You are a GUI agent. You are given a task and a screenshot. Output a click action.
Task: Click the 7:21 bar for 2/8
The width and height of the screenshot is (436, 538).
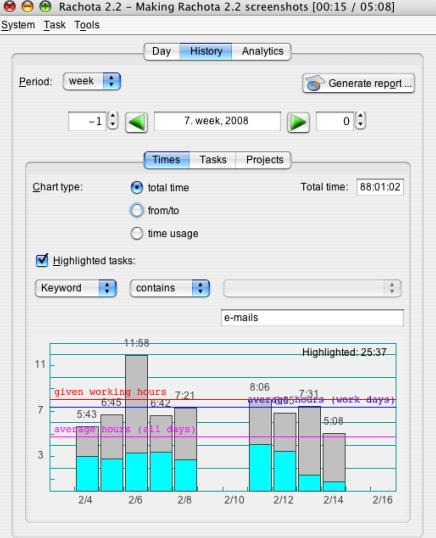point(186,449)
